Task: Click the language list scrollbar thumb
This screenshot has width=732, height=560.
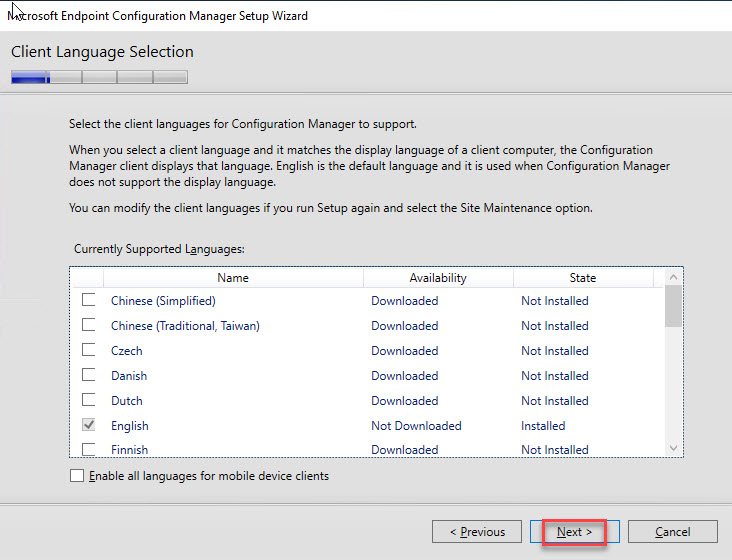Action: pyautogui.click(x=673, y=307)
